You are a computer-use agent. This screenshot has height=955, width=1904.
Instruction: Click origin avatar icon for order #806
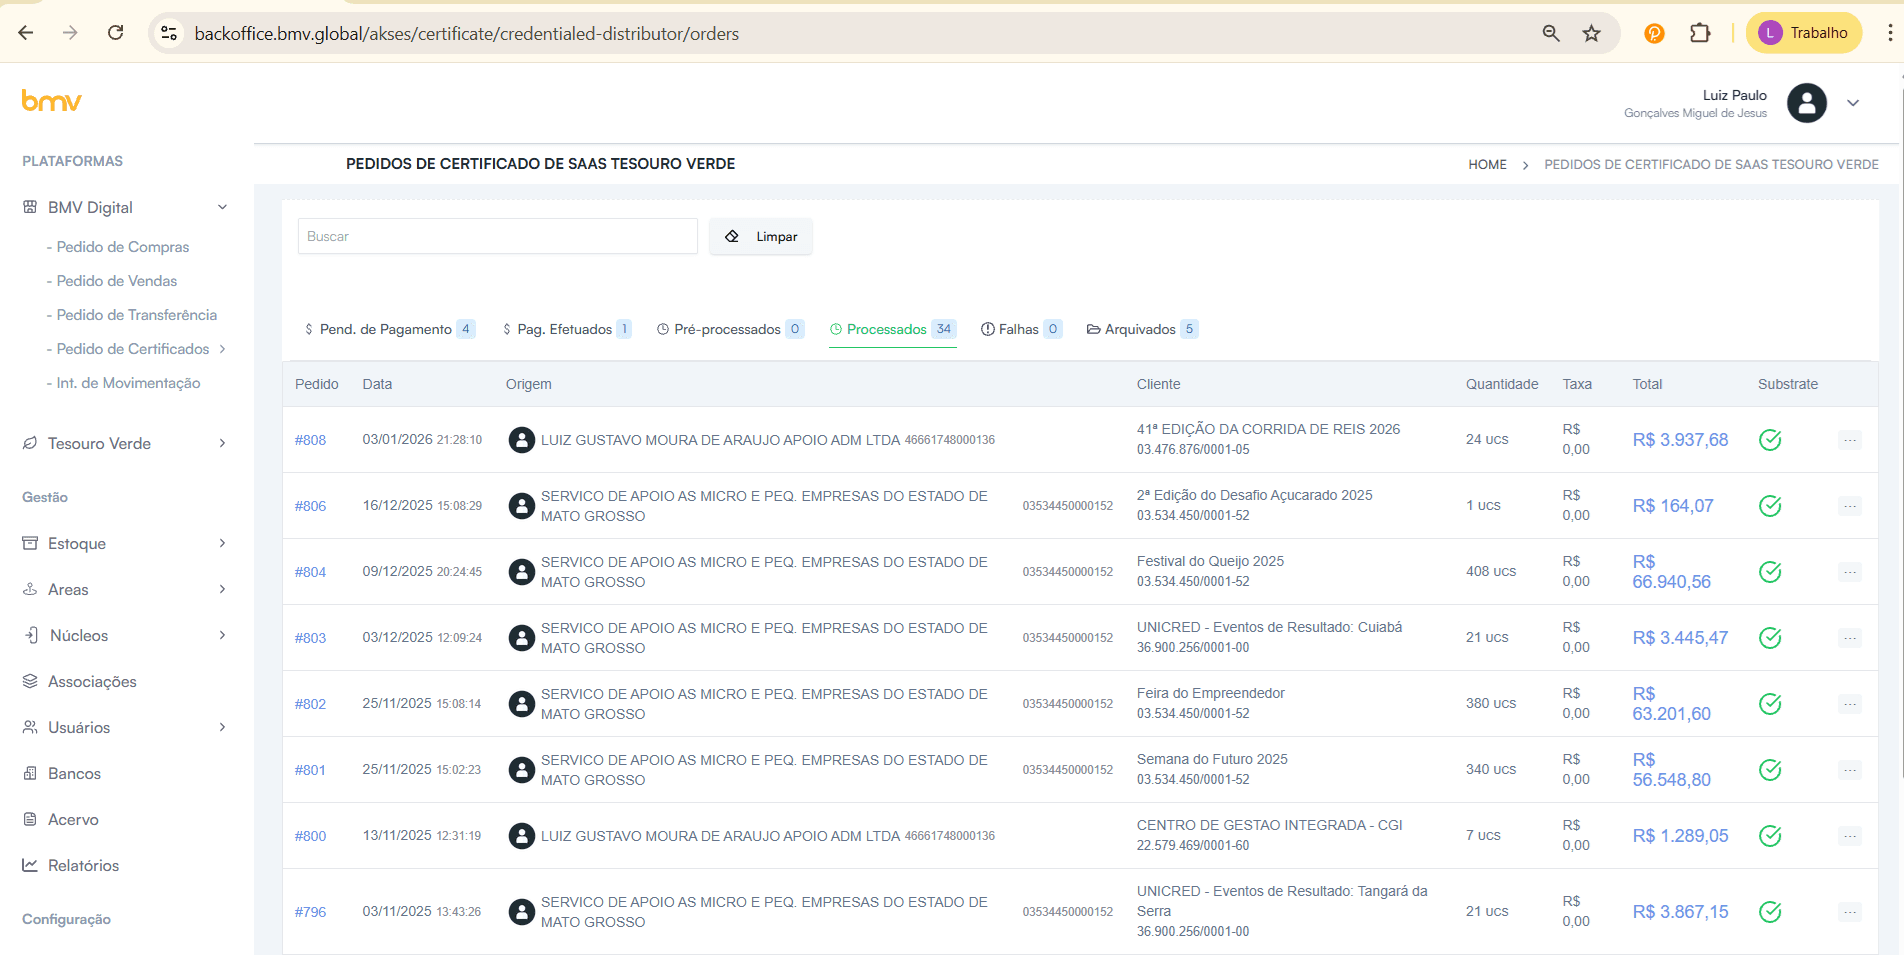tap(521, 506)
